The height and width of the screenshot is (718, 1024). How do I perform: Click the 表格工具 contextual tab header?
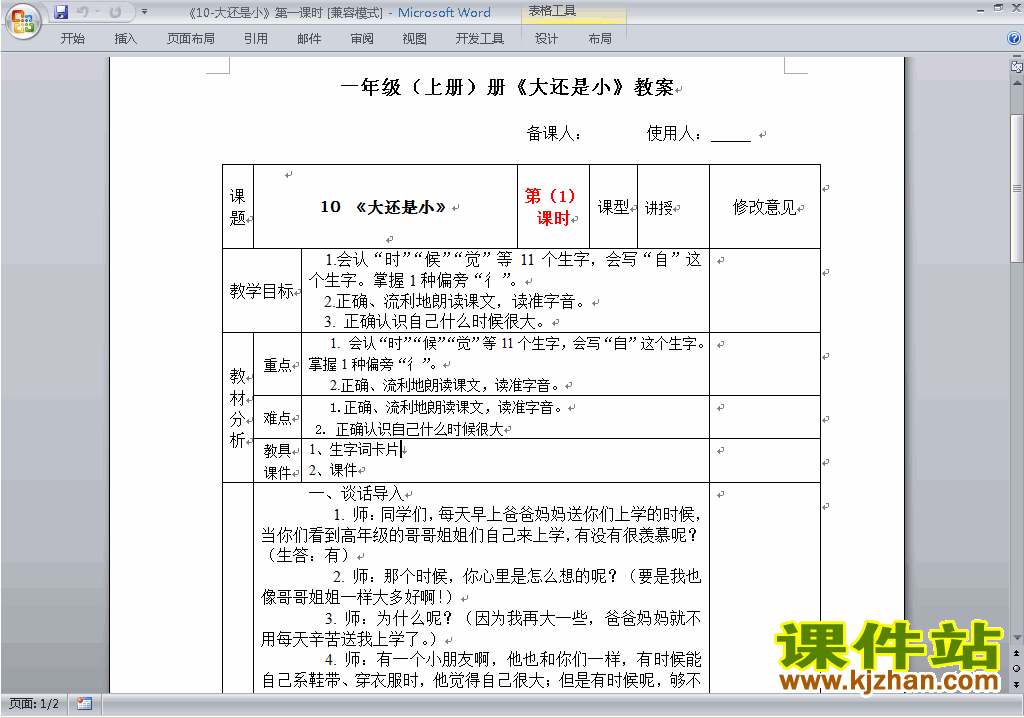tap(552, 11)
